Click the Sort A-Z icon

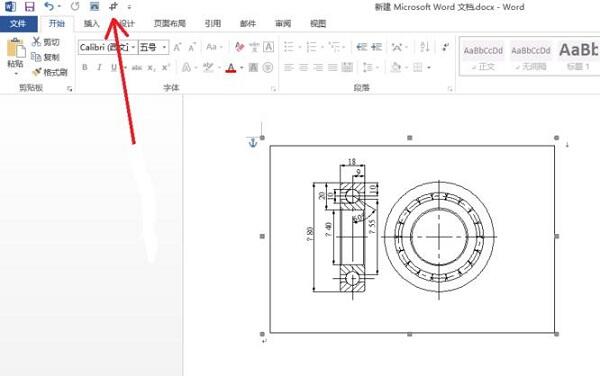click(425, 47)
